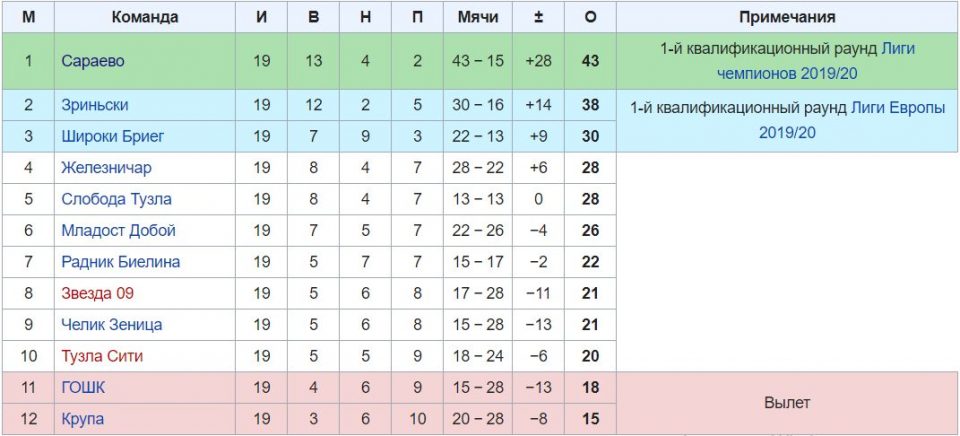This screenshot has width=960, height=436.
Task: Click the О points column header
Action: pyautogui.click(x=589, y=17)
